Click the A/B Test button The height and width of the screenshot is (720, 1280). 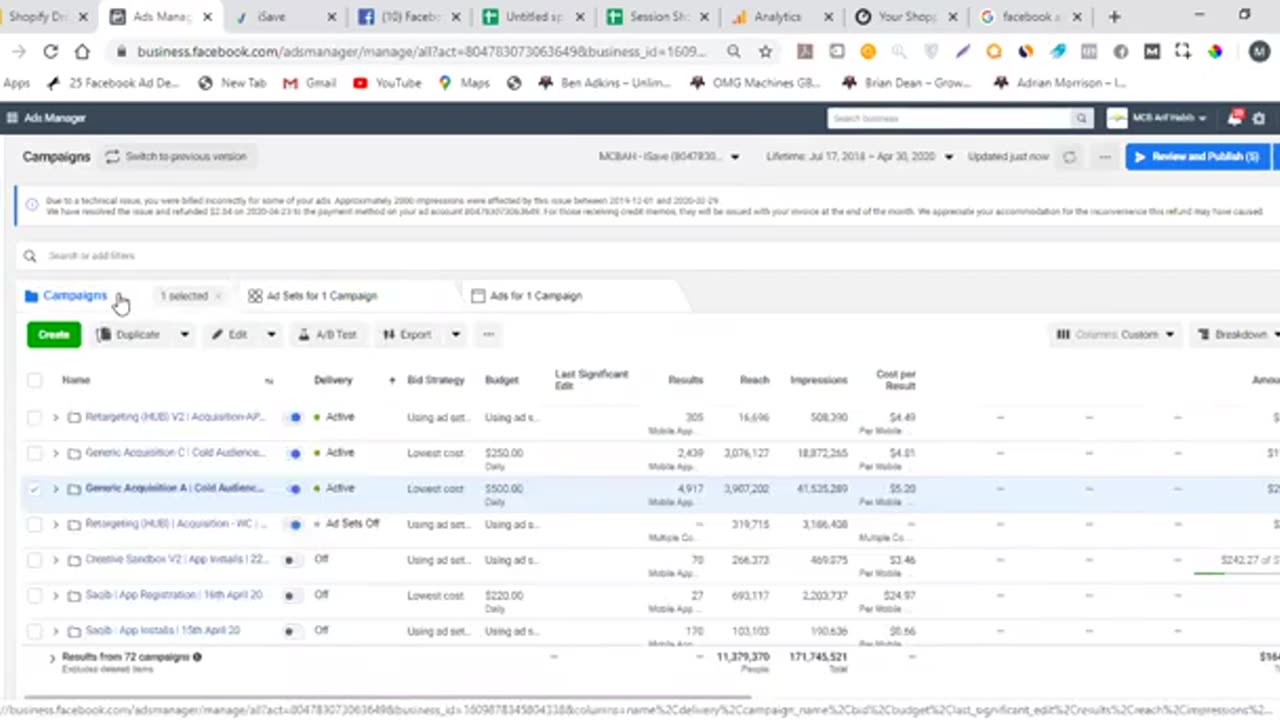click(327, 335)
